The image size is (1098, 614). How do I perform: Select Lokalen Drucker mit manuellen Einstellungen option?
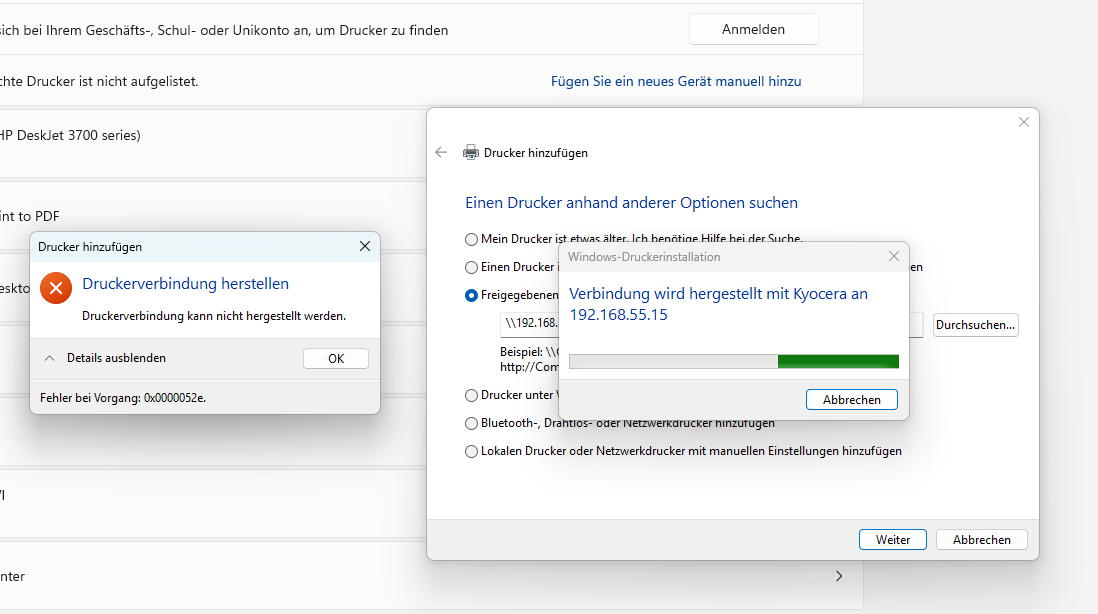pos(470,451)
